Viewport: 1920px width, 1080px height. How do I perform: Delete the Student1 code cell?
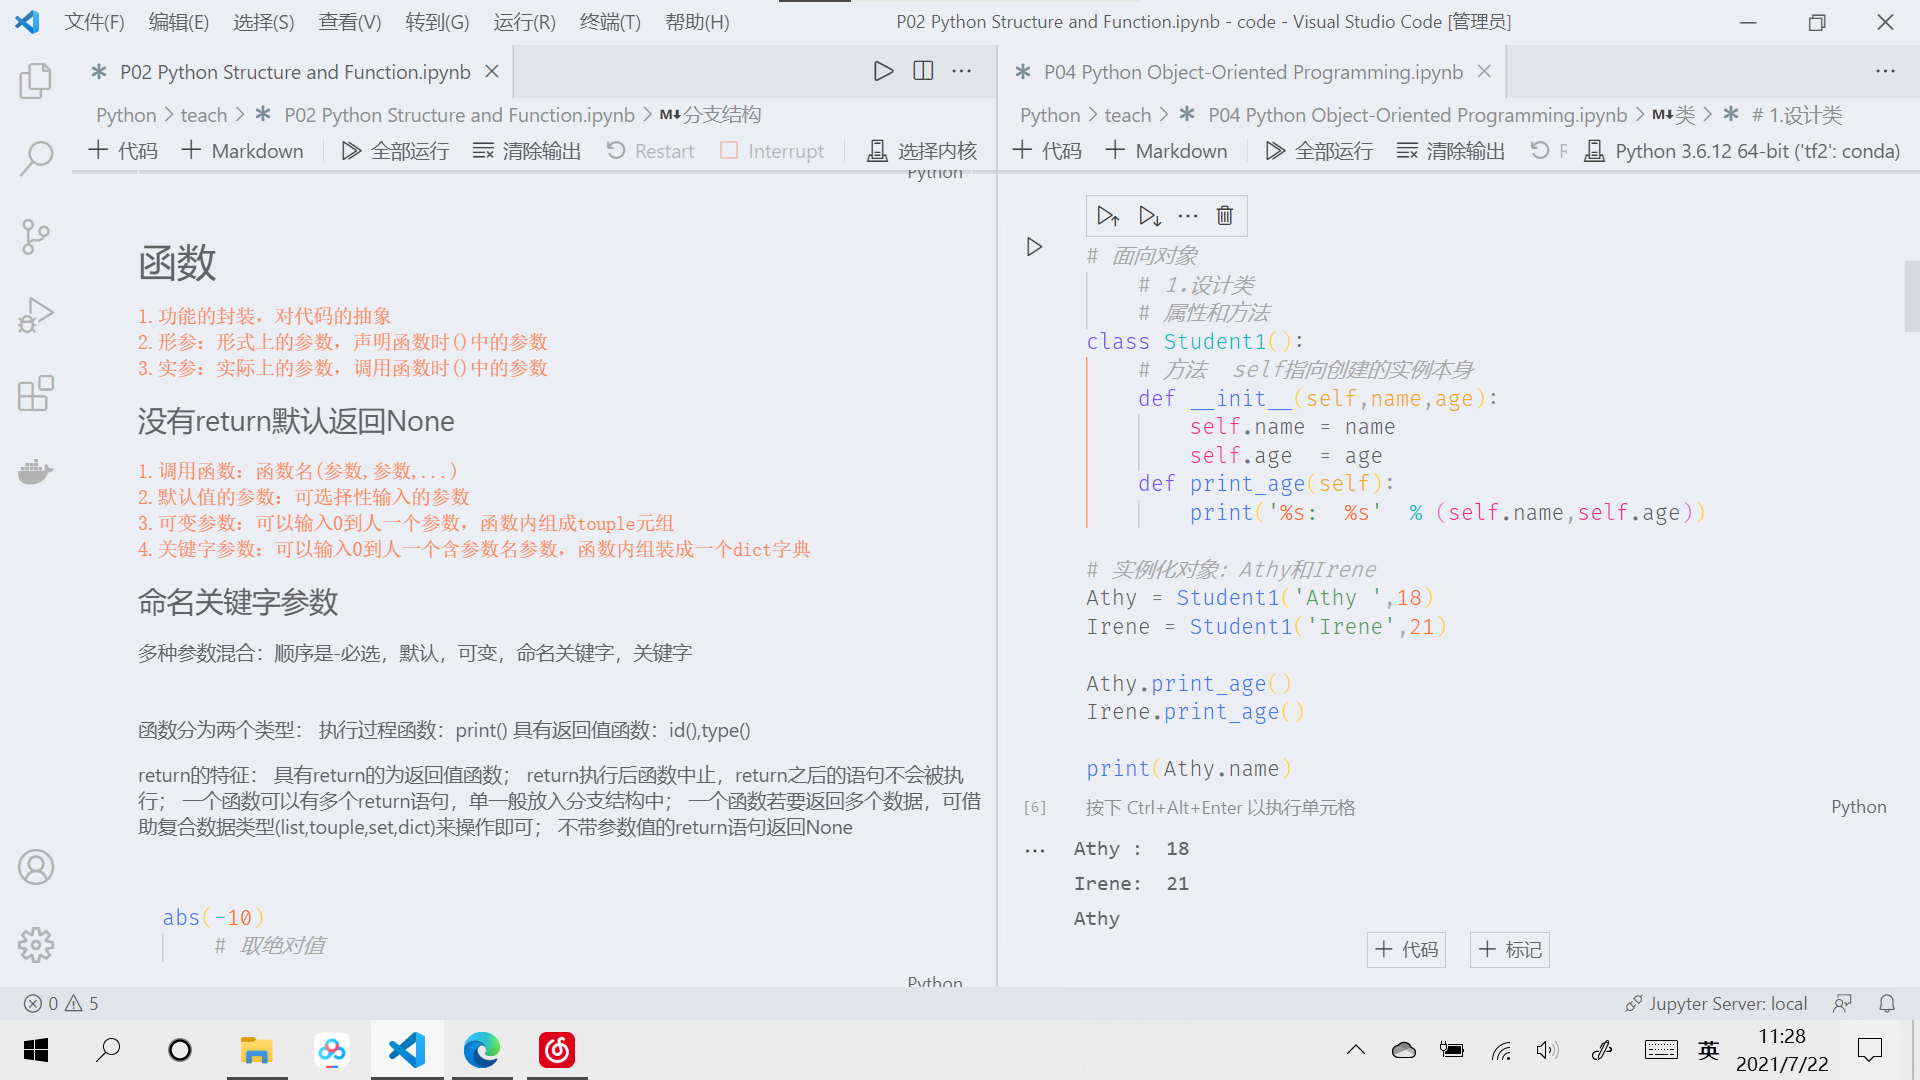1224,216
